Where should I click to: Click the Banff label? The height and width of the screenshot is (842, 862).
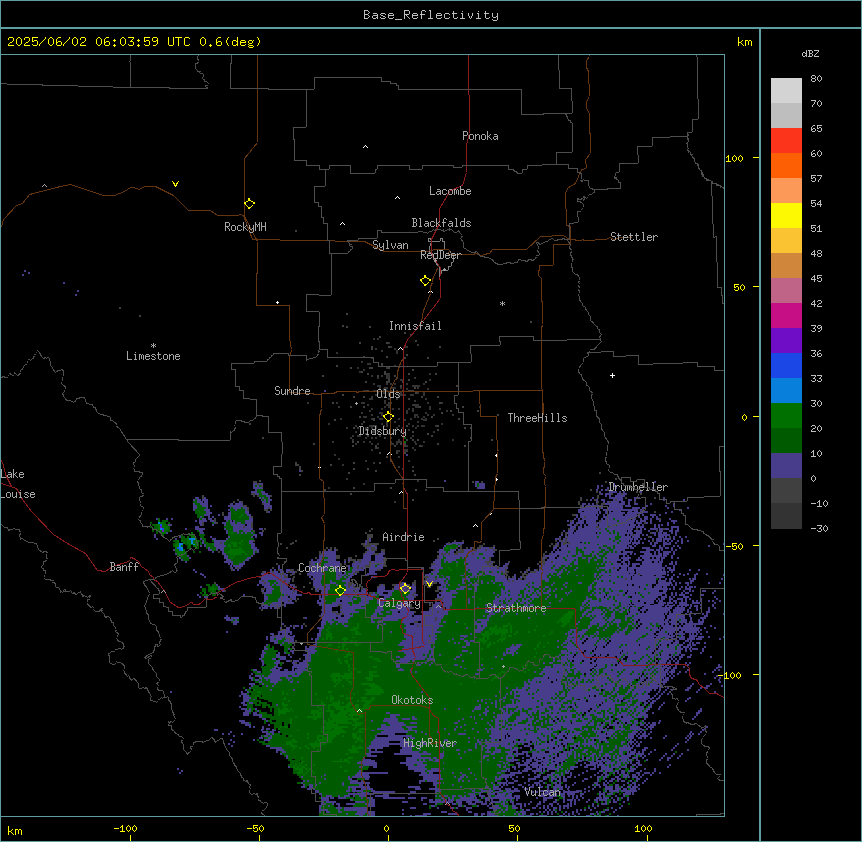click(124, 567)
